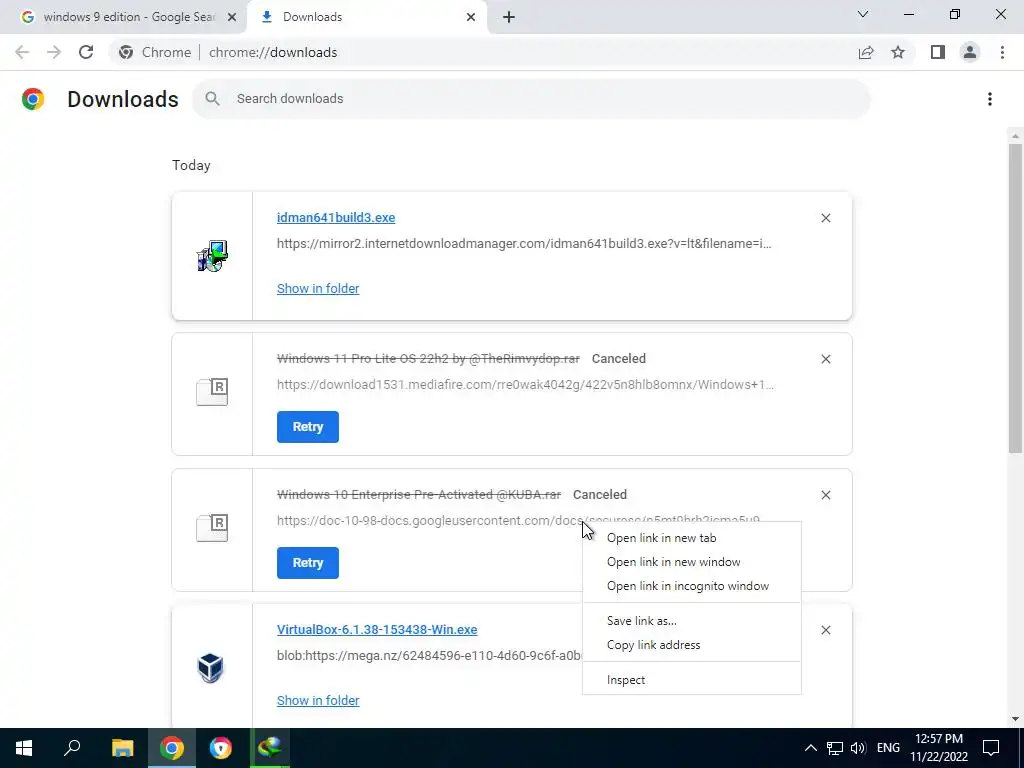Click the scrollbar down arrow
This screenshot has height=768, width=1024.
[x=1015, y=719]
